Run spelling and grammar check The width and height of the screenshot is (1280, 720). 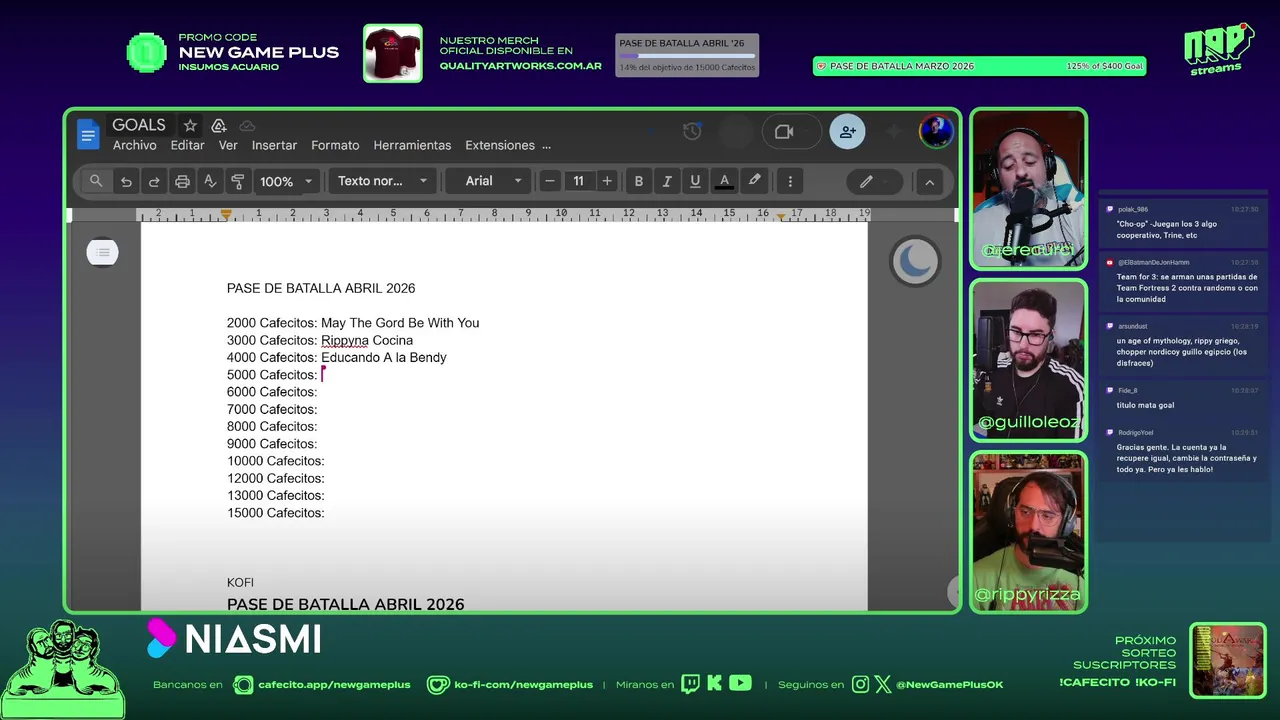(210, 181)
